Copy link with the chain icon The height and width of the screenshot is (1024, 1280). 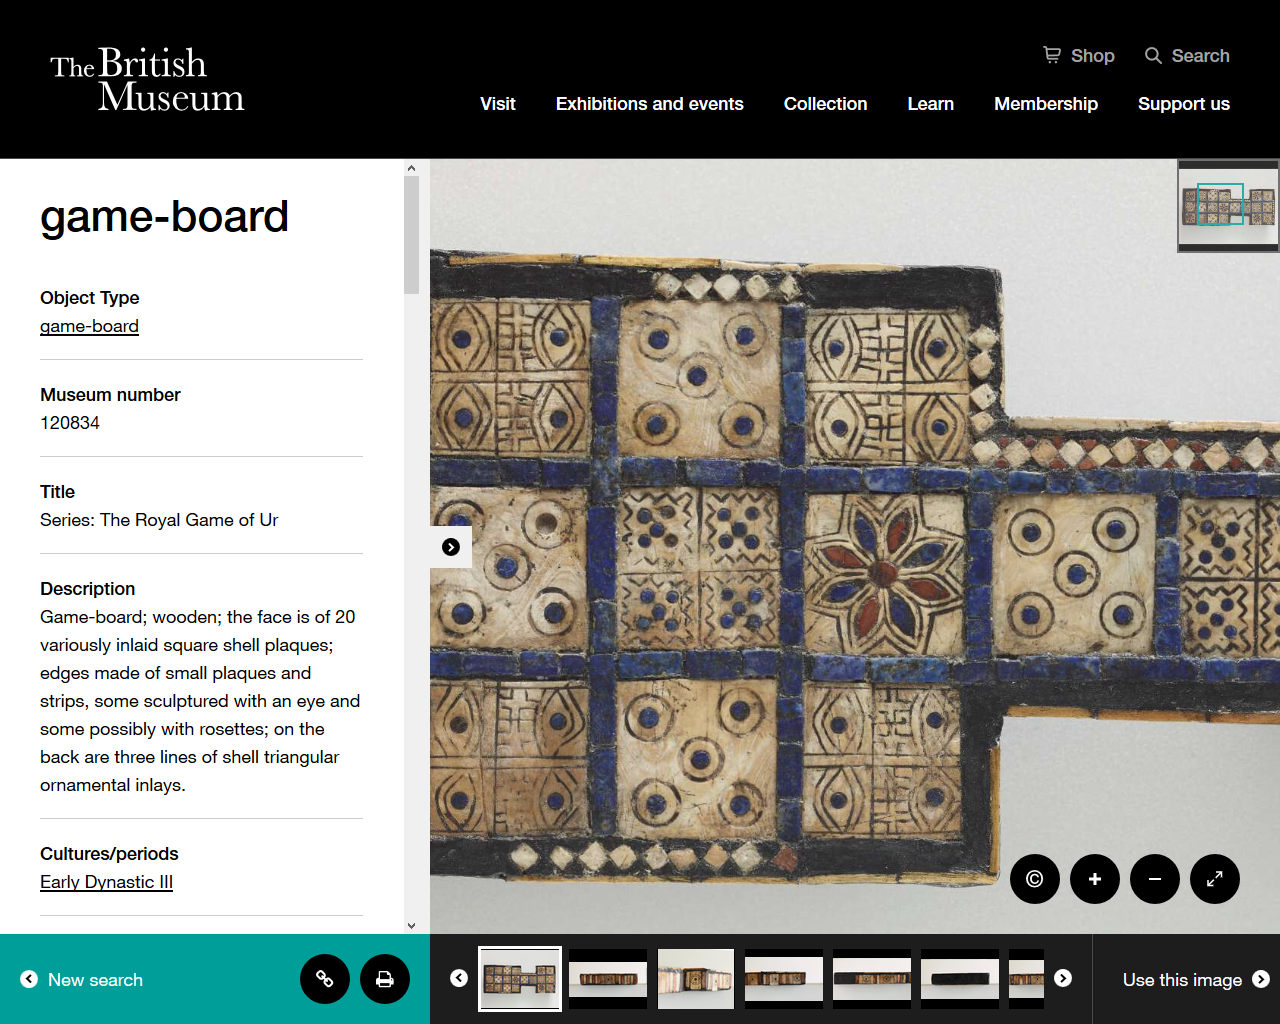tap(325, 979)
